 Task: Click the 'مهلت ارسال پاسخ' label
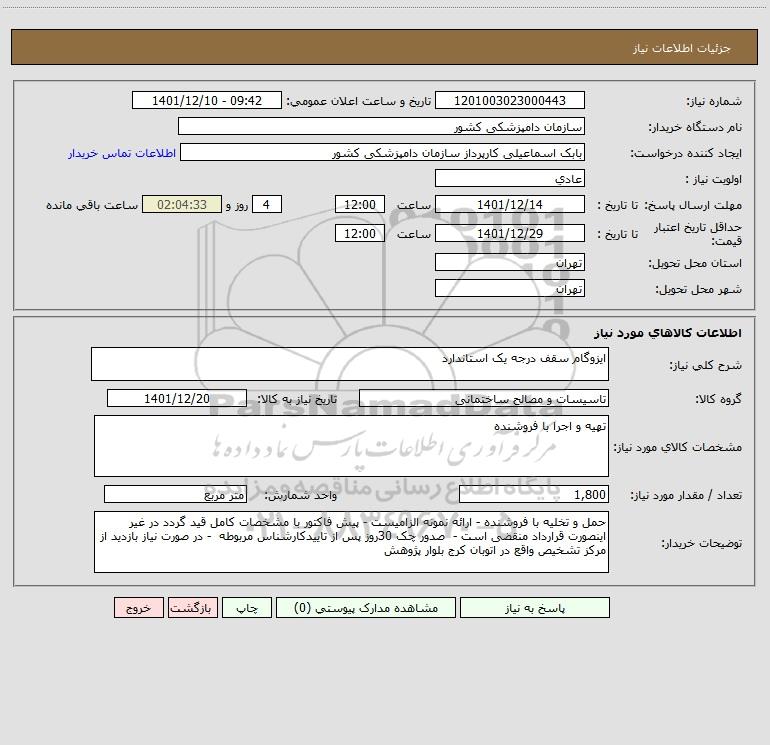(693, 205)
